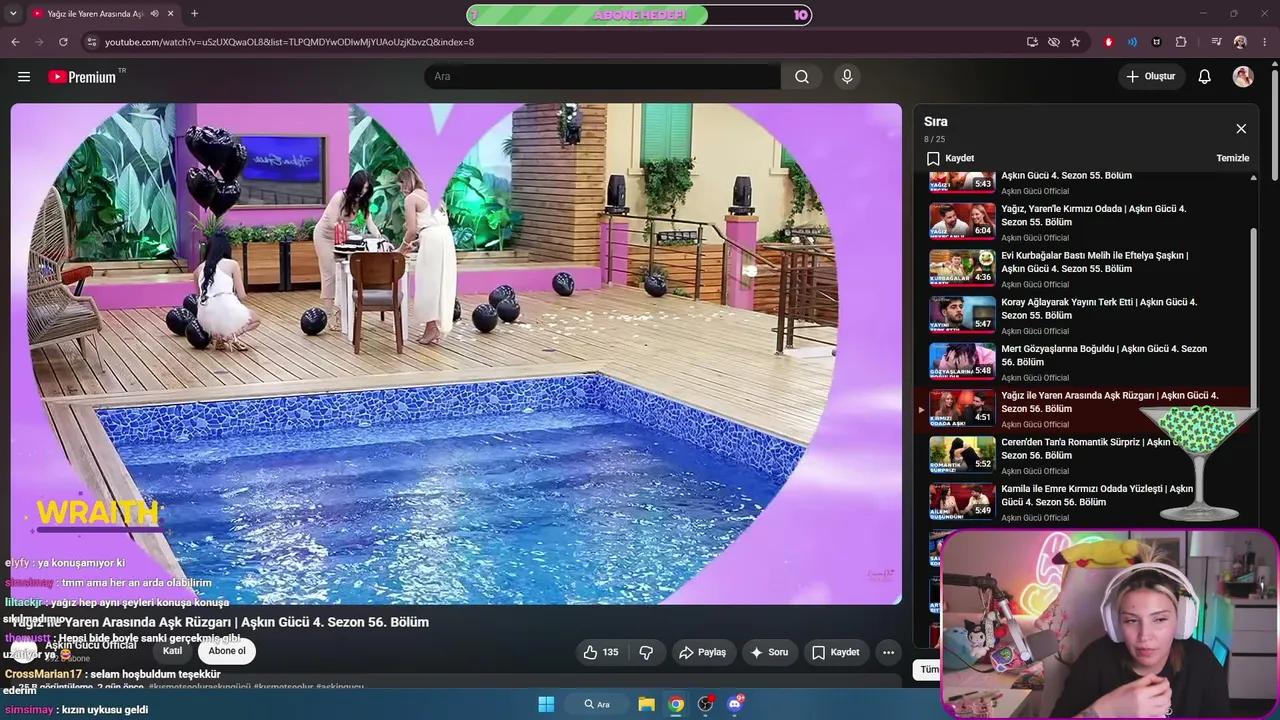Open Aşkın Gücü Official channel under Kamila video
This screenshot has width=1280, height=720.
coord(1035,518)
